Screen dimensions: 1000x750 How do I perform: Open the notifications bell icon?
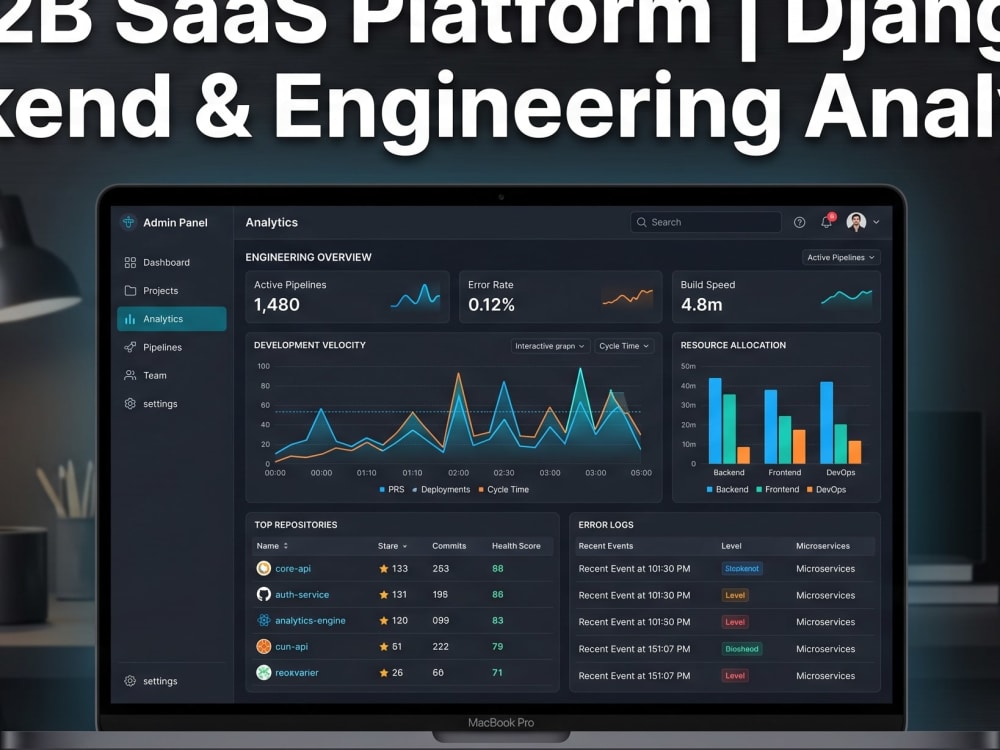827,221
